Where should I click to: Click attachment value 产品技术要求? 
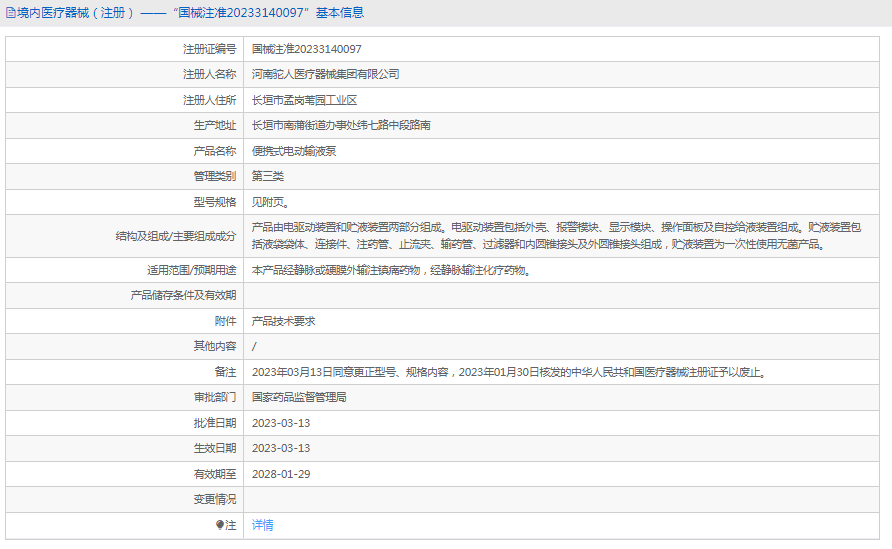coord(283,321)
